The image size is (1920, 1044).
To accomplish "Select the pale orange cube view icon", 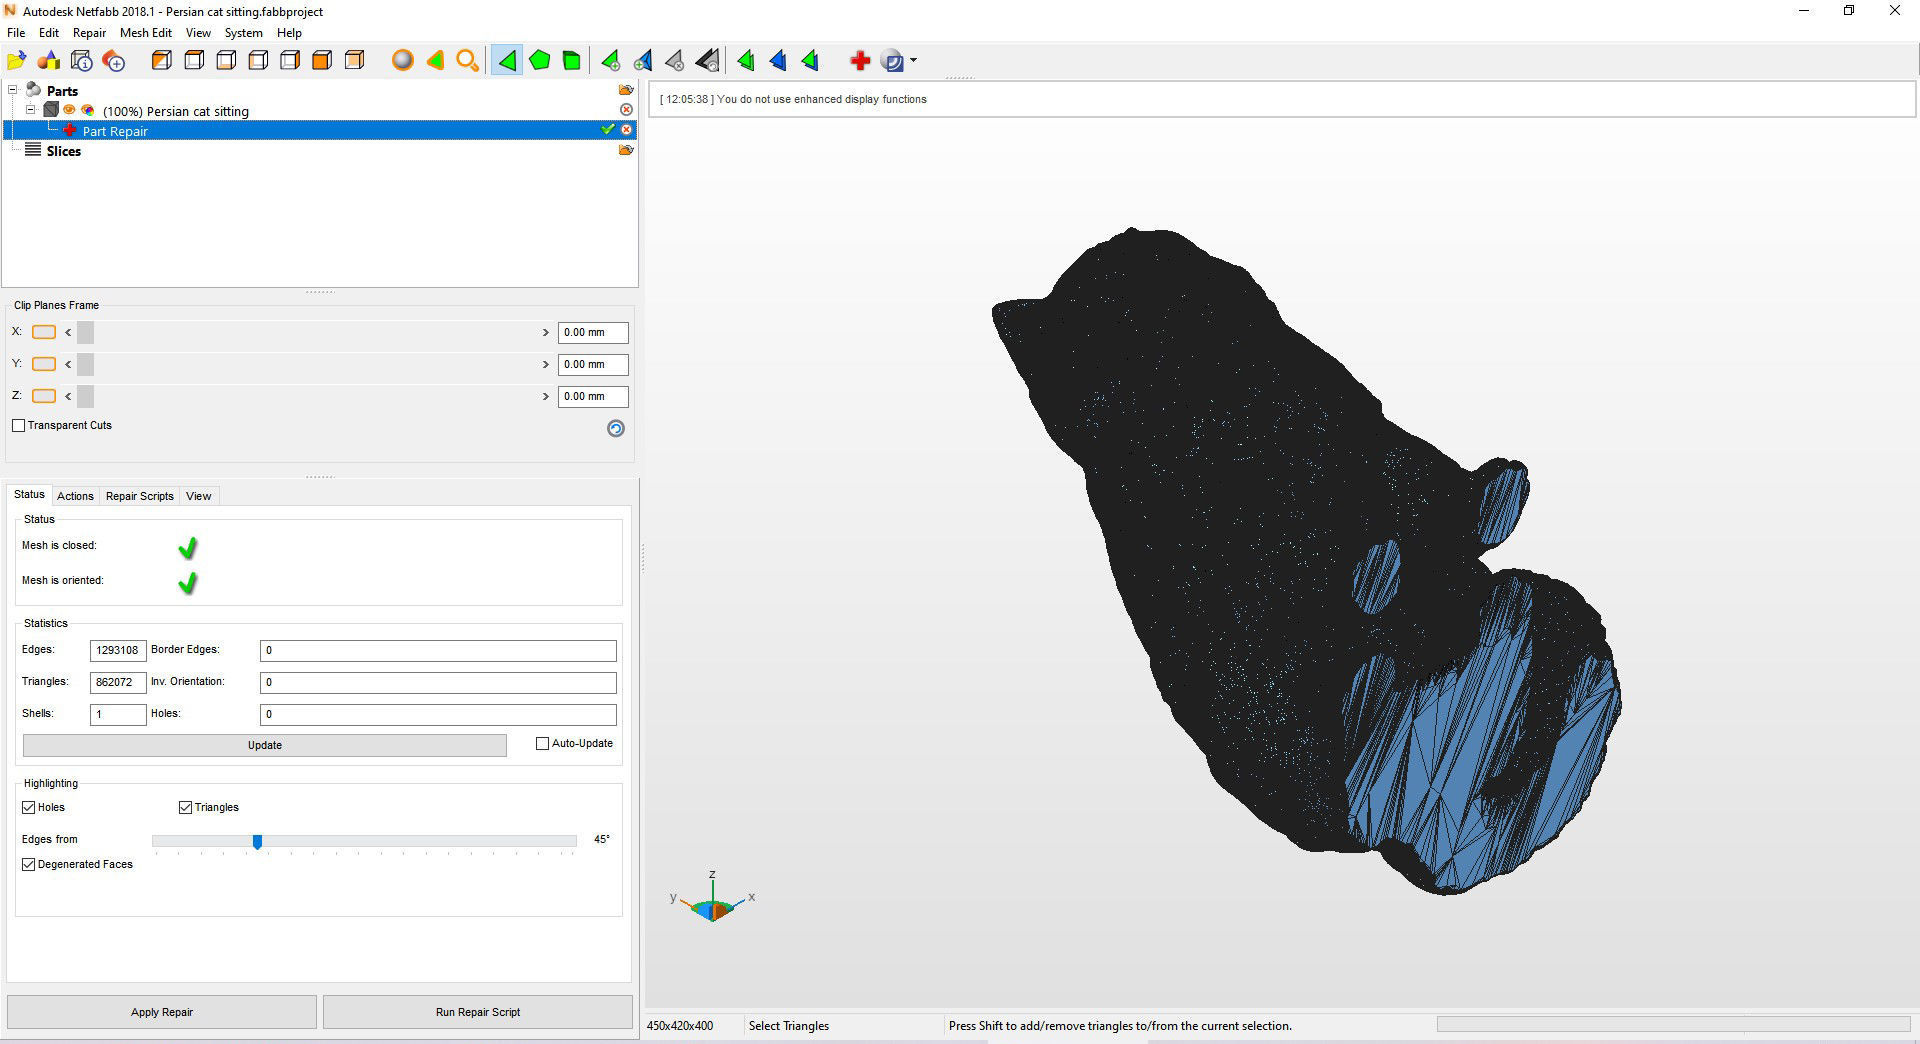I will pyautogui.click(x=354, y=61).
